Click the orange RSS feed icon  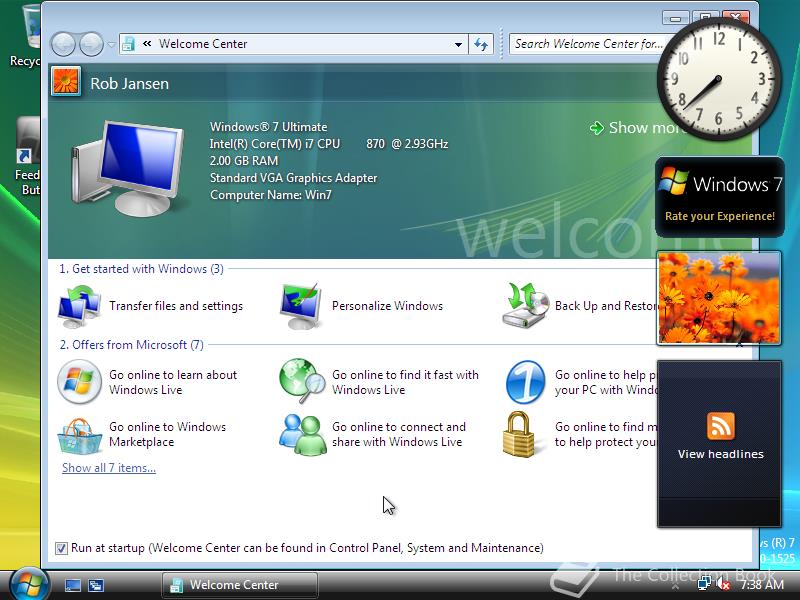tap(721, 426)
